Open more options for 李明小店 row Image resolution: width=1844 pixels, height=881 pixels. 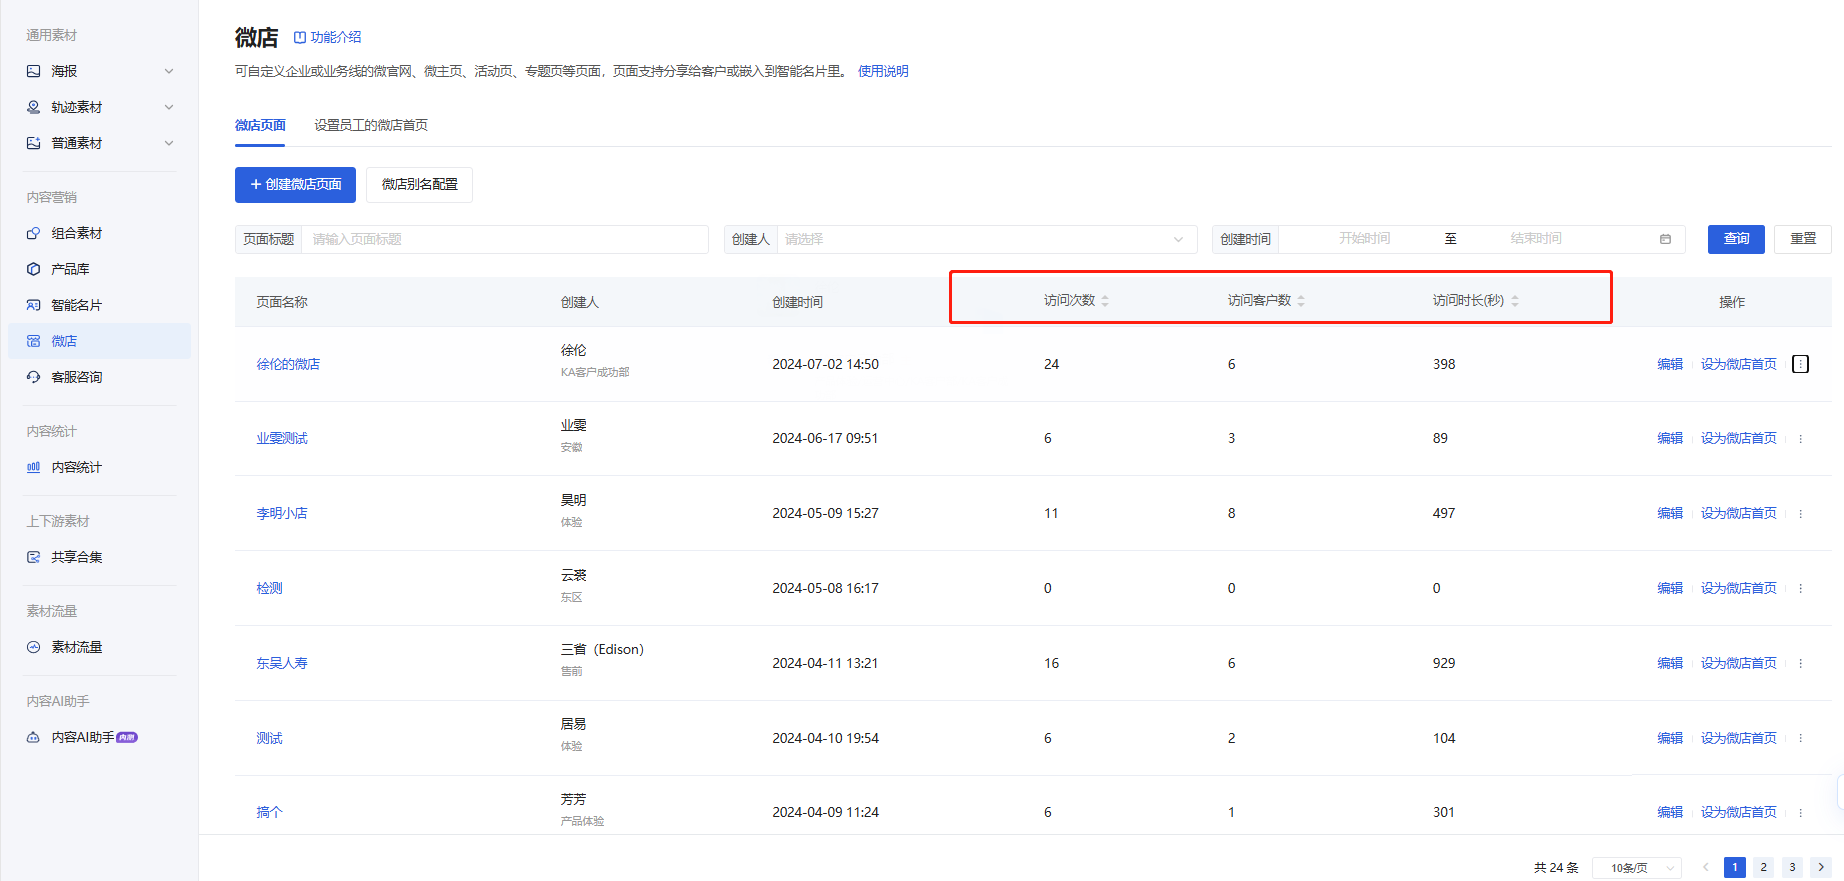1801,513
